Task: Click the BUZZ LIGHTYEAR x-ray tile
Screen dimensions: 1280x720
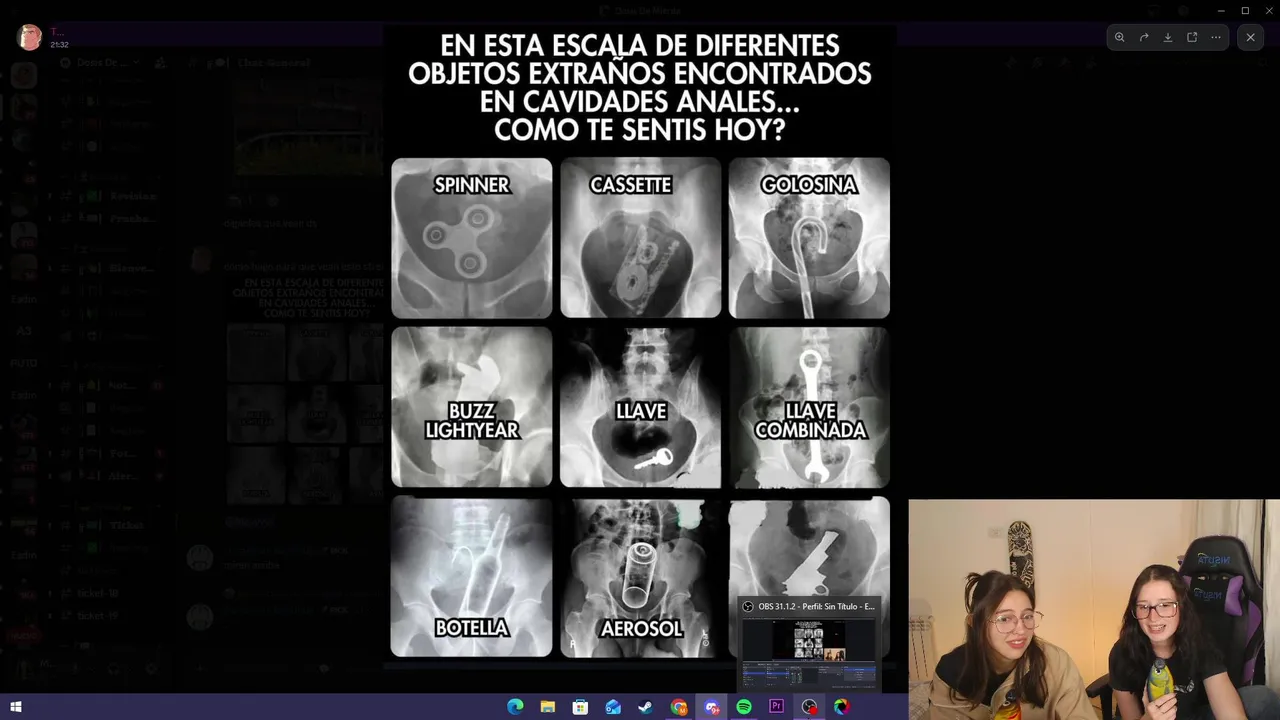Action: [x=471, y=407]
